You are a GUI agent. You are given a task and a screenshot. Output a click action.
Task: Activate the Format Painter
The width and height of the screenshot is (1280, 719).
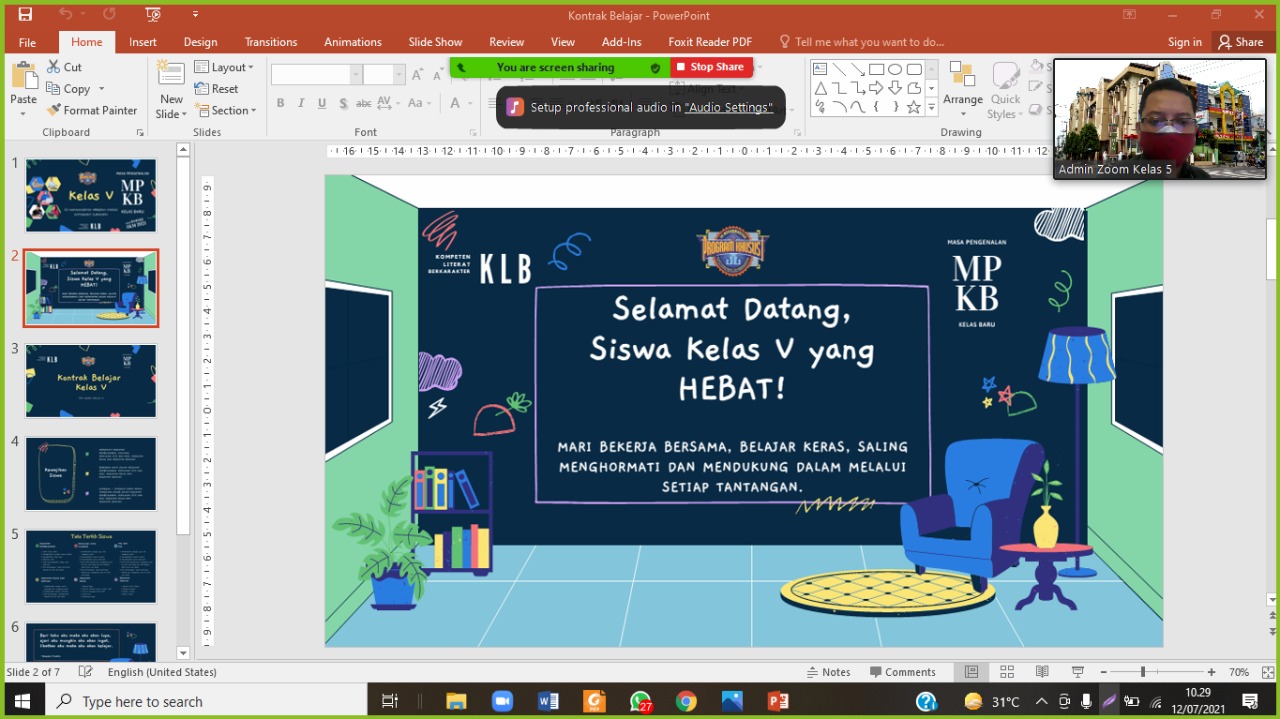coord(91,111)
